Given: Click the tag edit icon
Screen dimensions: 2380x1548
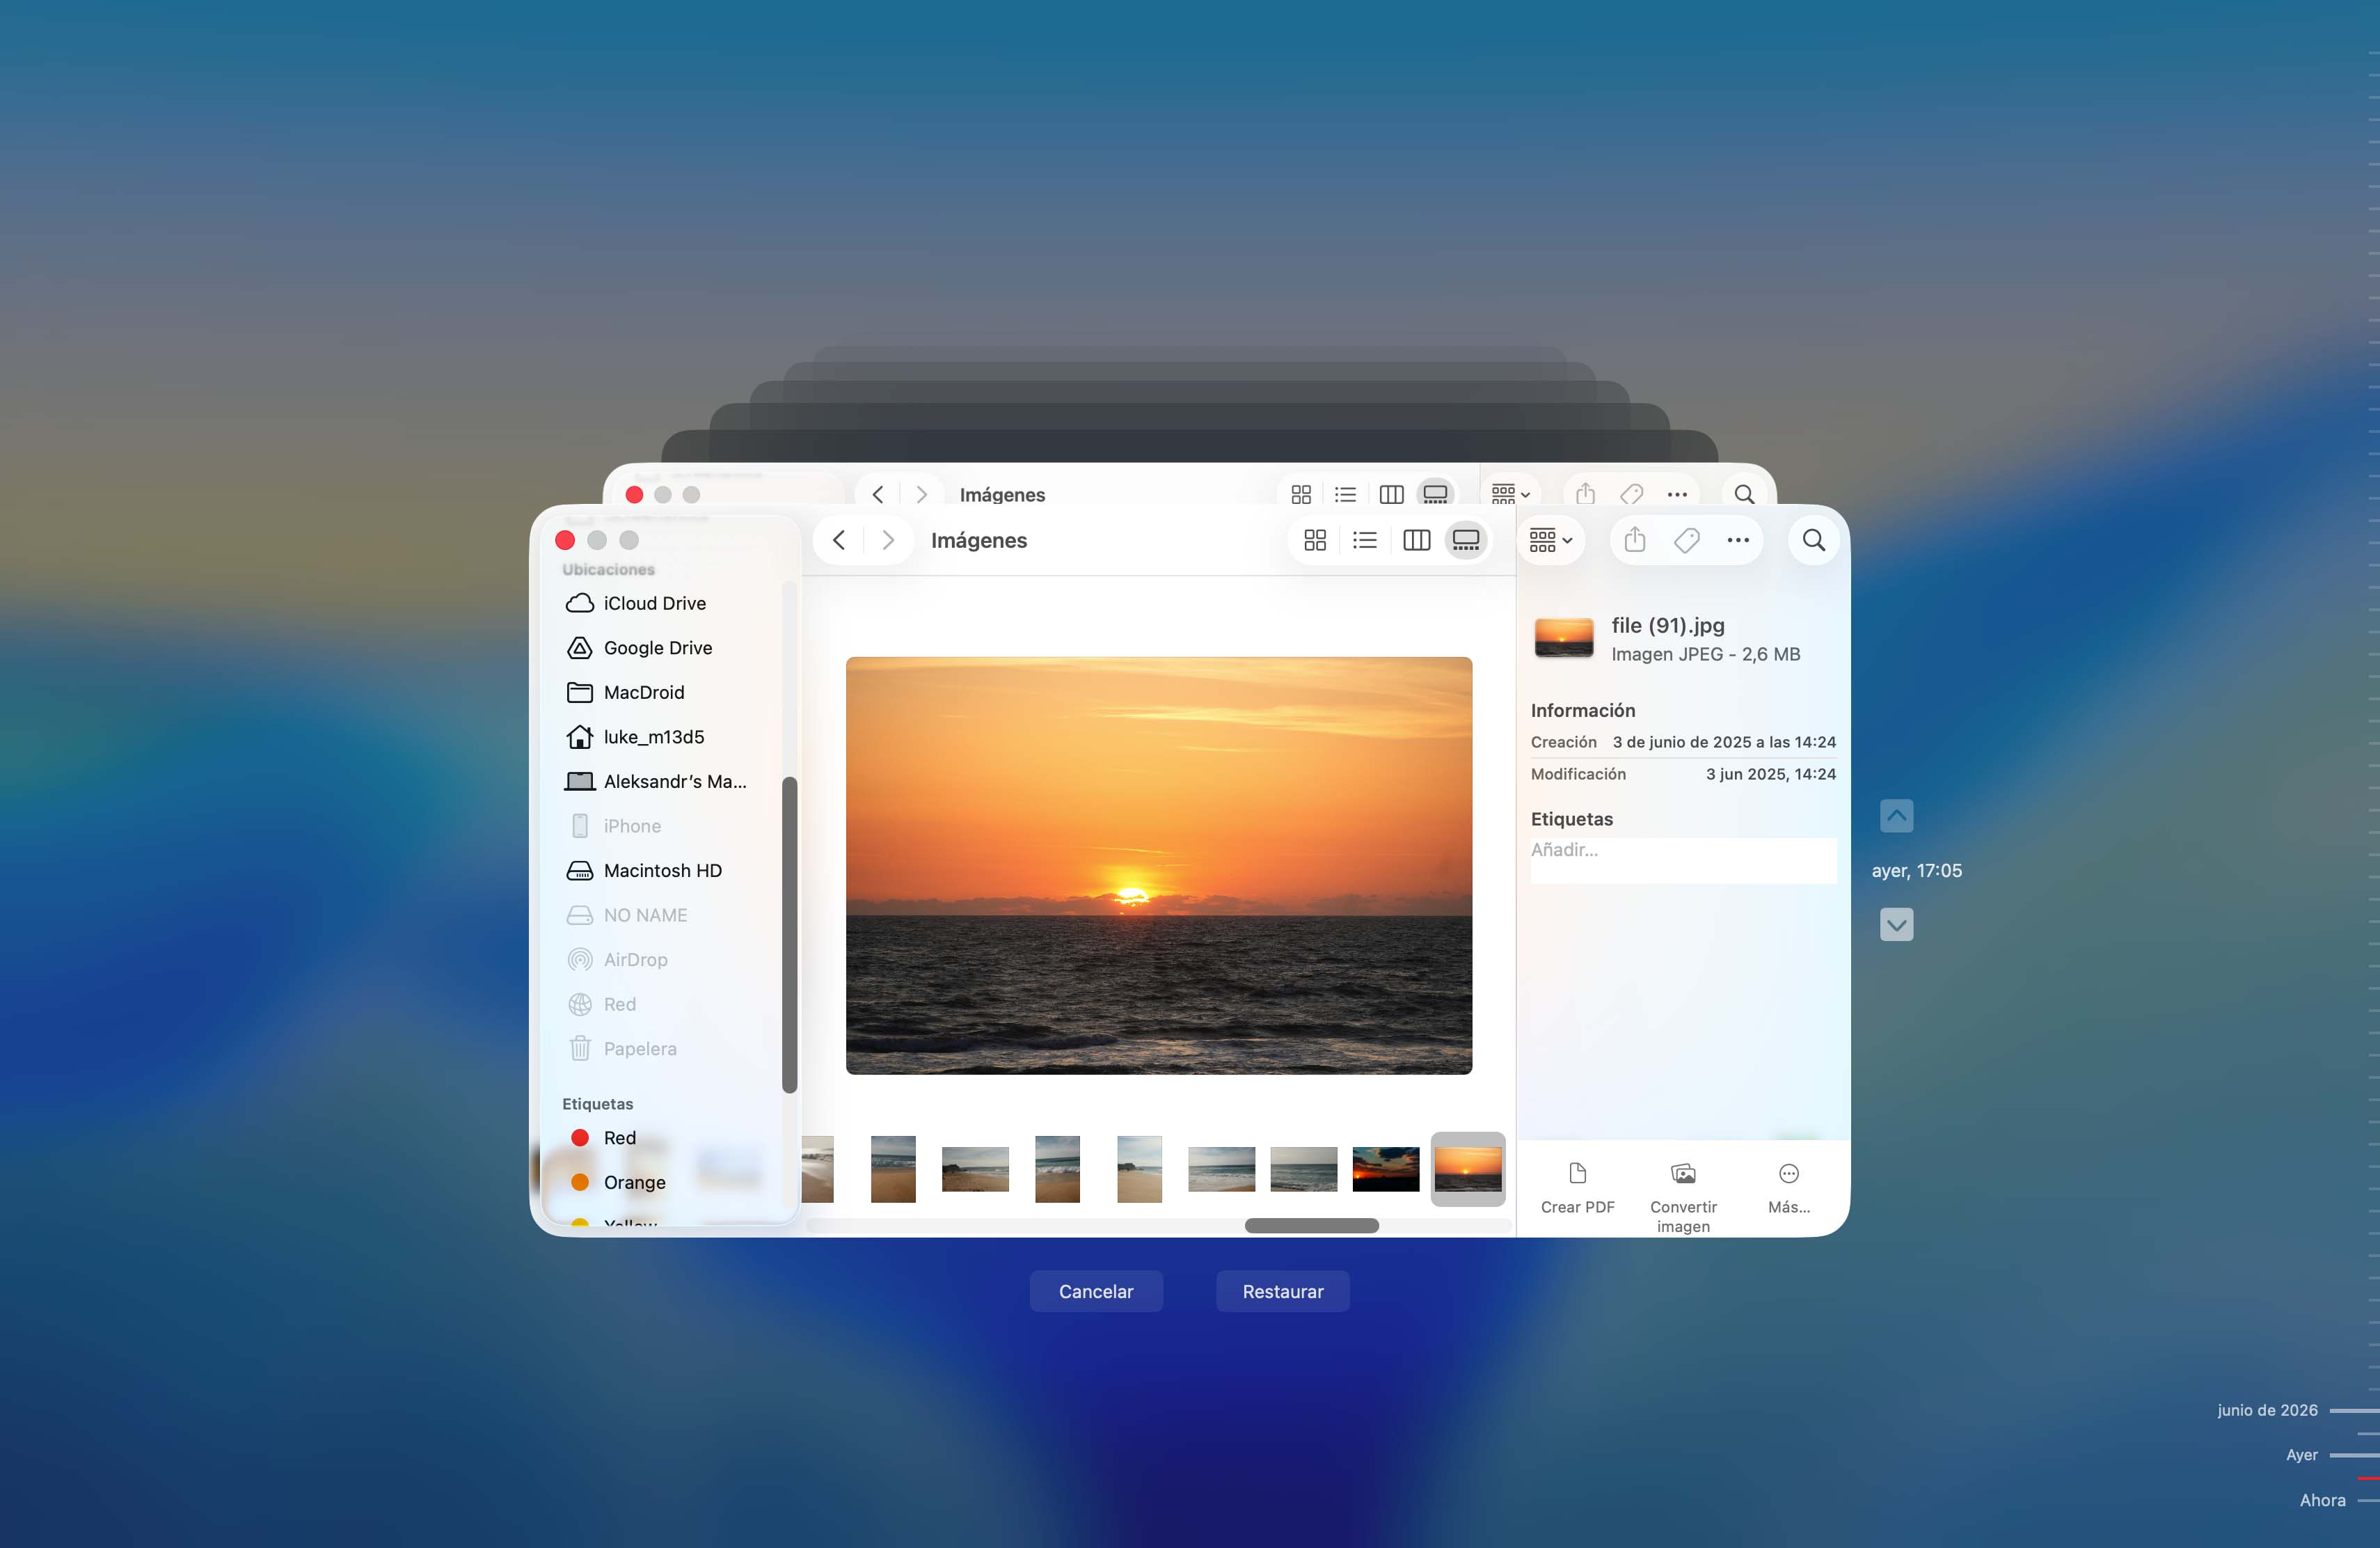Looking at the screenshot, I should [x=1687, y=540].
